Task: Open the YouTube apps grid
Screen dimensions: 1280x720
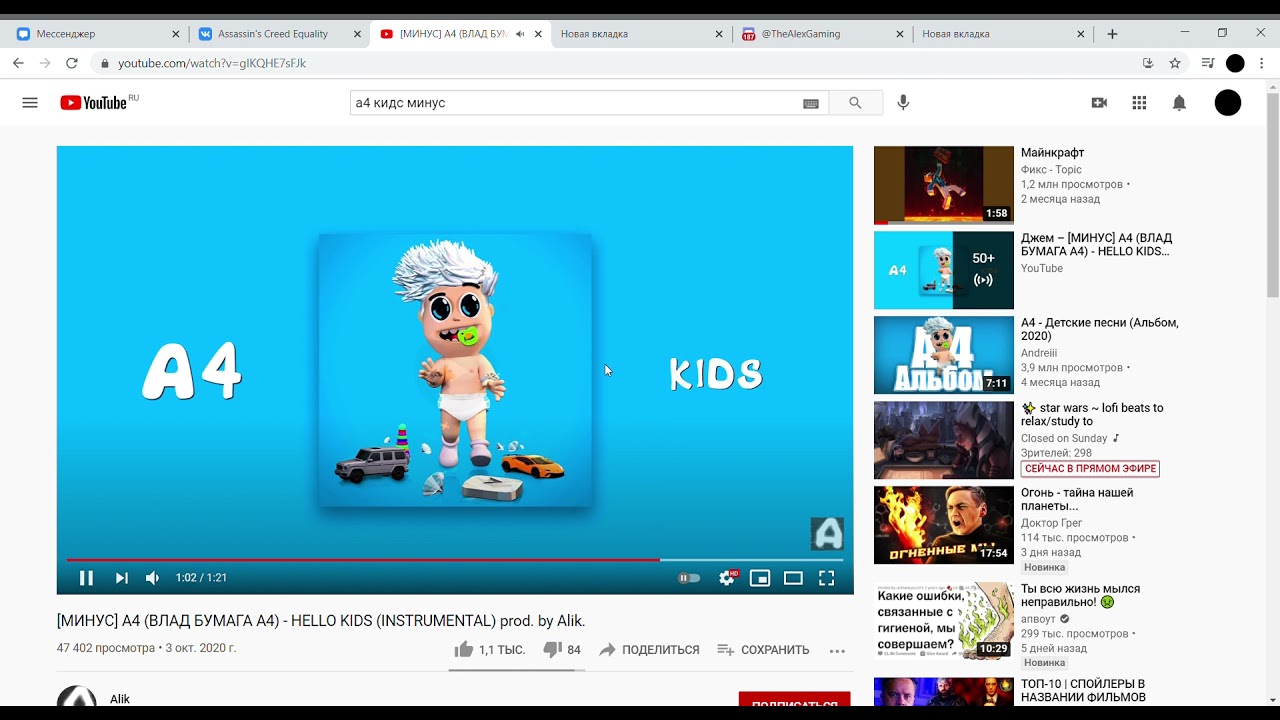Action: pos(1139,103)
